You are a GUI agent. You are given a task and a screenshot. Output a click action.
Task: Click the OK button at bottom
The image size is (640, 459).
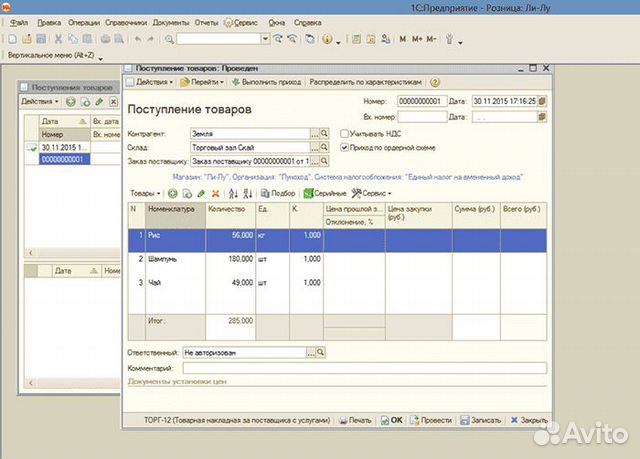pyautogui.click(x=392, y=420)
